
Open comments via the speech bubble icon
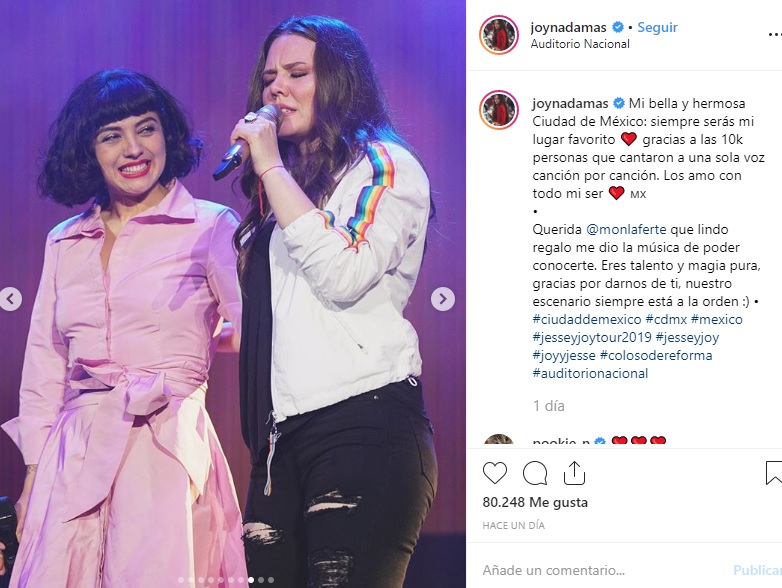coord(535,473)
